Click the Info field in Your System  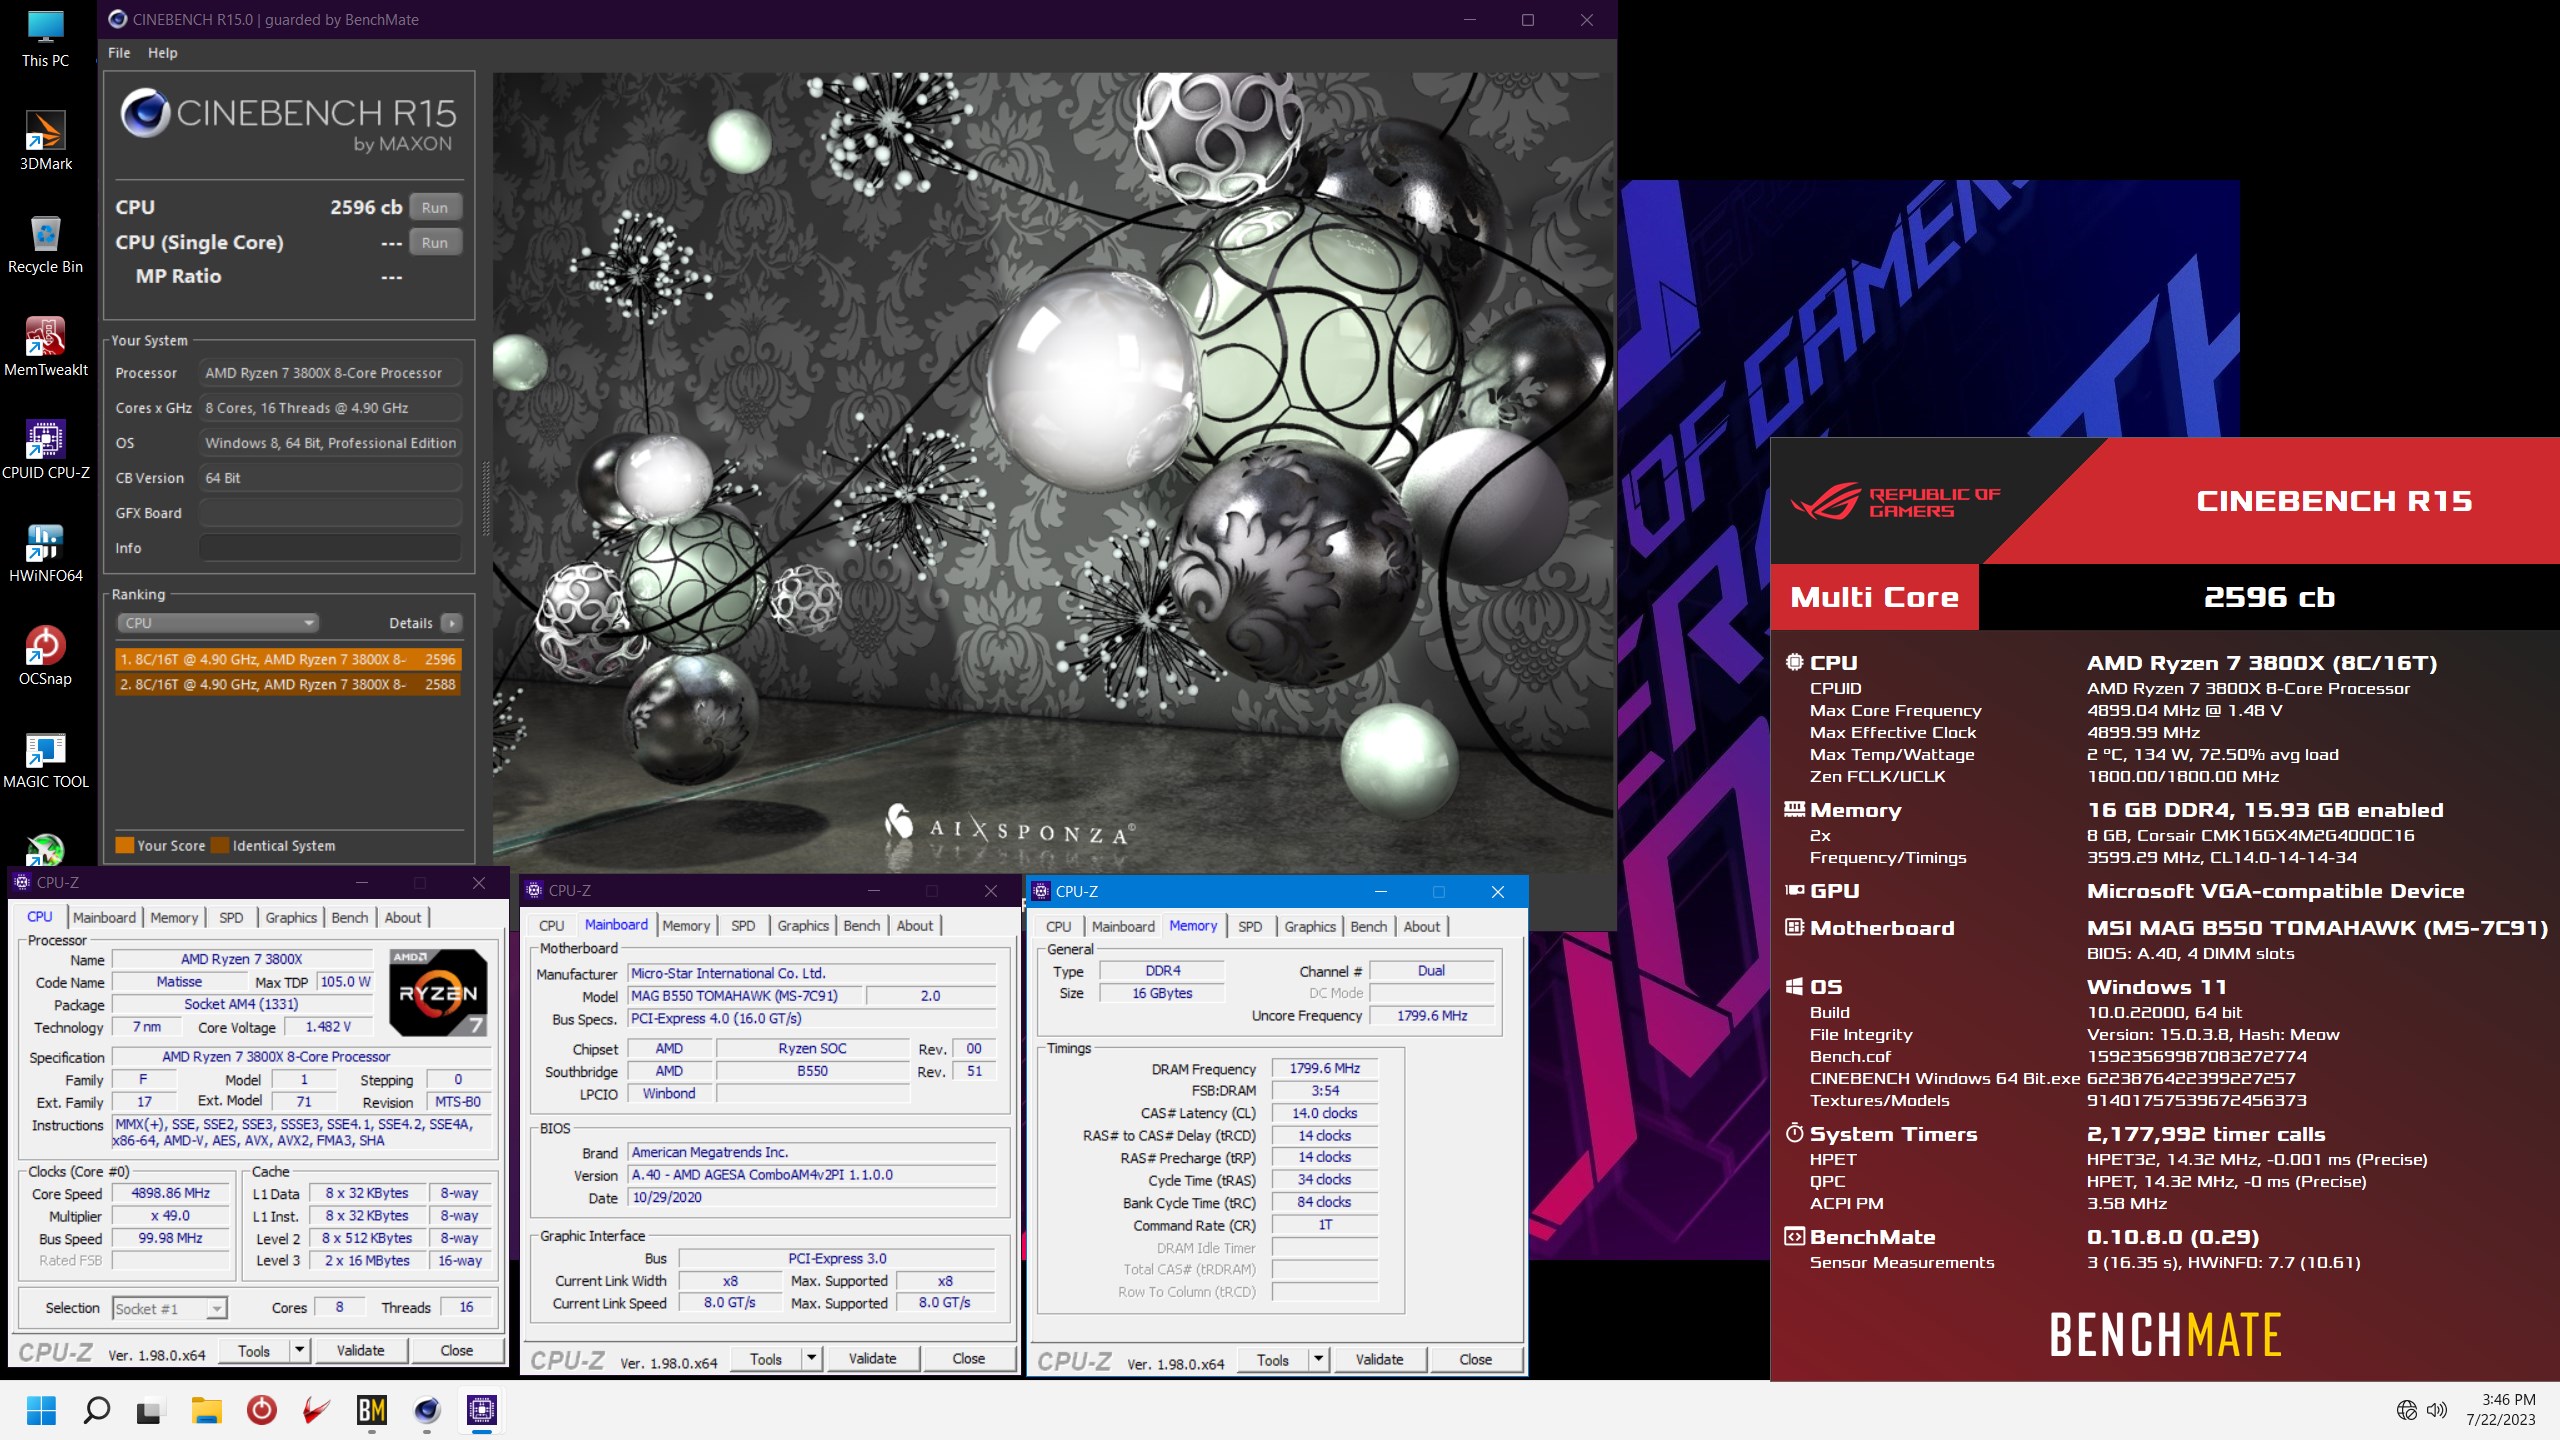330,548
